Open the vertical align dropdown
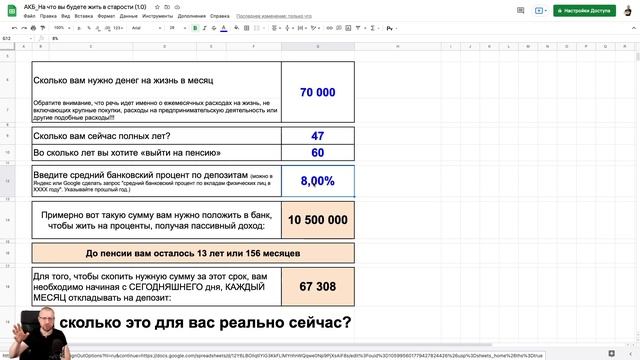 pos(289,28)
